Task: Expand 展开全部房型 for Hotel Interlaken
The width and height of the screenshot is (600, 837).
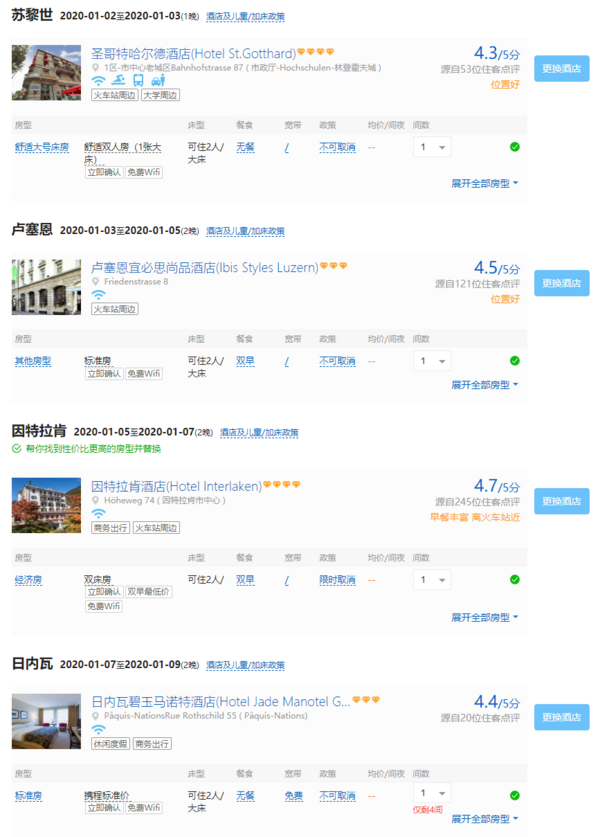Action: (x=485, y=618)
